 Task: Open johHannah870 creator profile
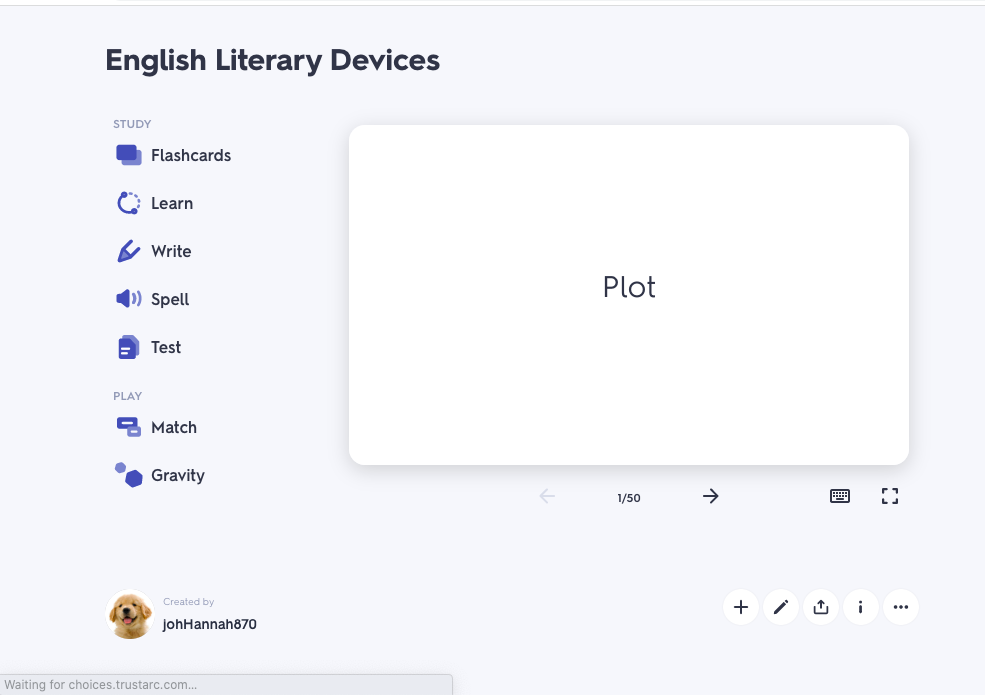click(x=210, y=624)
